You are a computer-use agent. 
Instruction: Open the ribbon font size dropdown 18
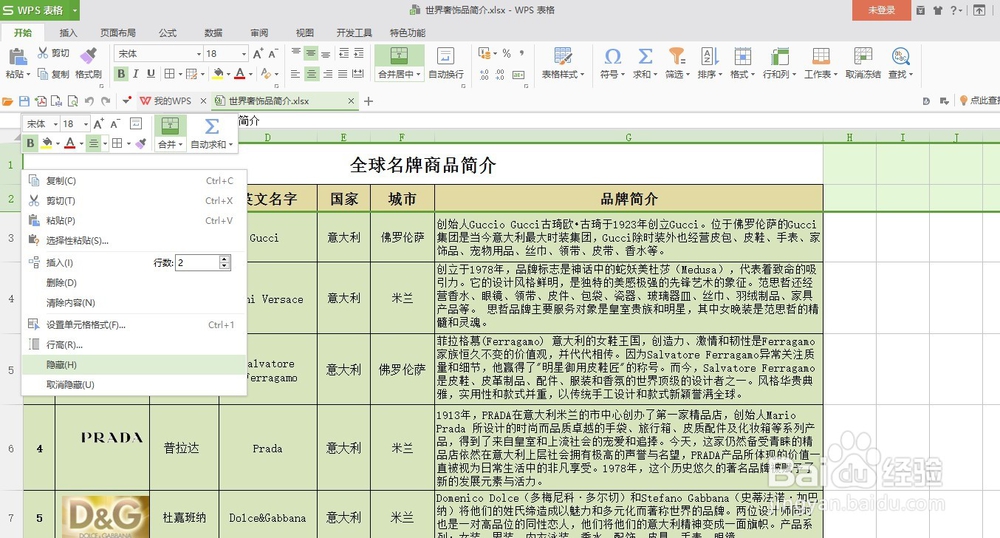click(244, 54)
